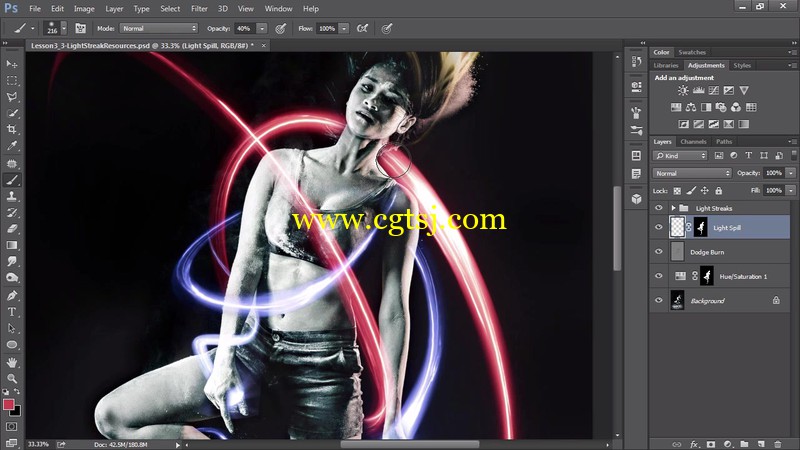Screen dimensions: 800x450
Task: Toggle the Brush panel button
Action: click(81, 29)
